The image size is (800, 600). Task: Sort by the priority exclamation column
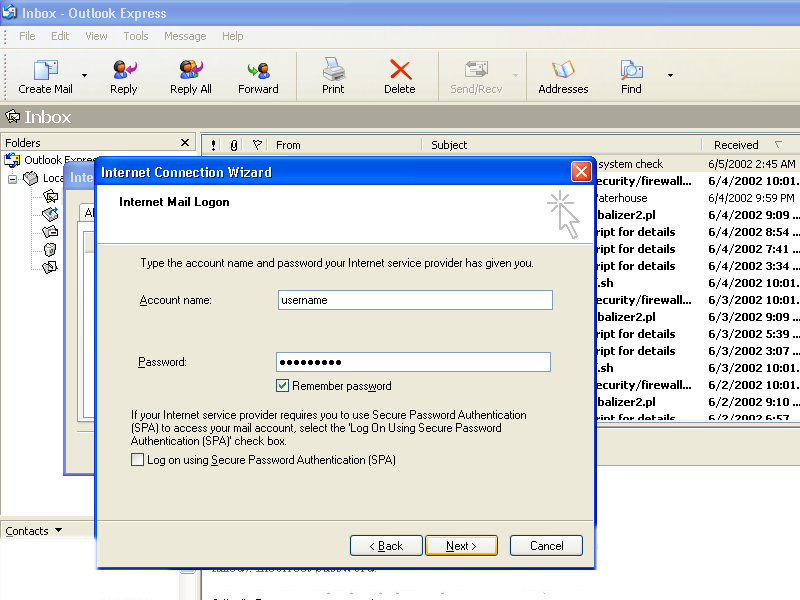[213, 145]
